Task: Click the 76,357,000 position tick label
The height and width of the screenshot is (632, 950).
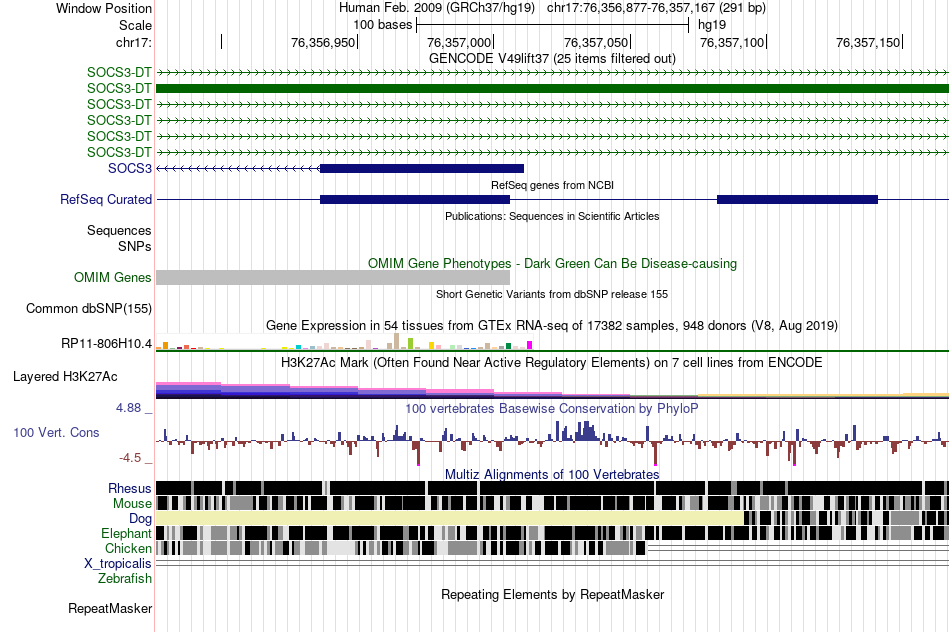Action: (459, 42)
